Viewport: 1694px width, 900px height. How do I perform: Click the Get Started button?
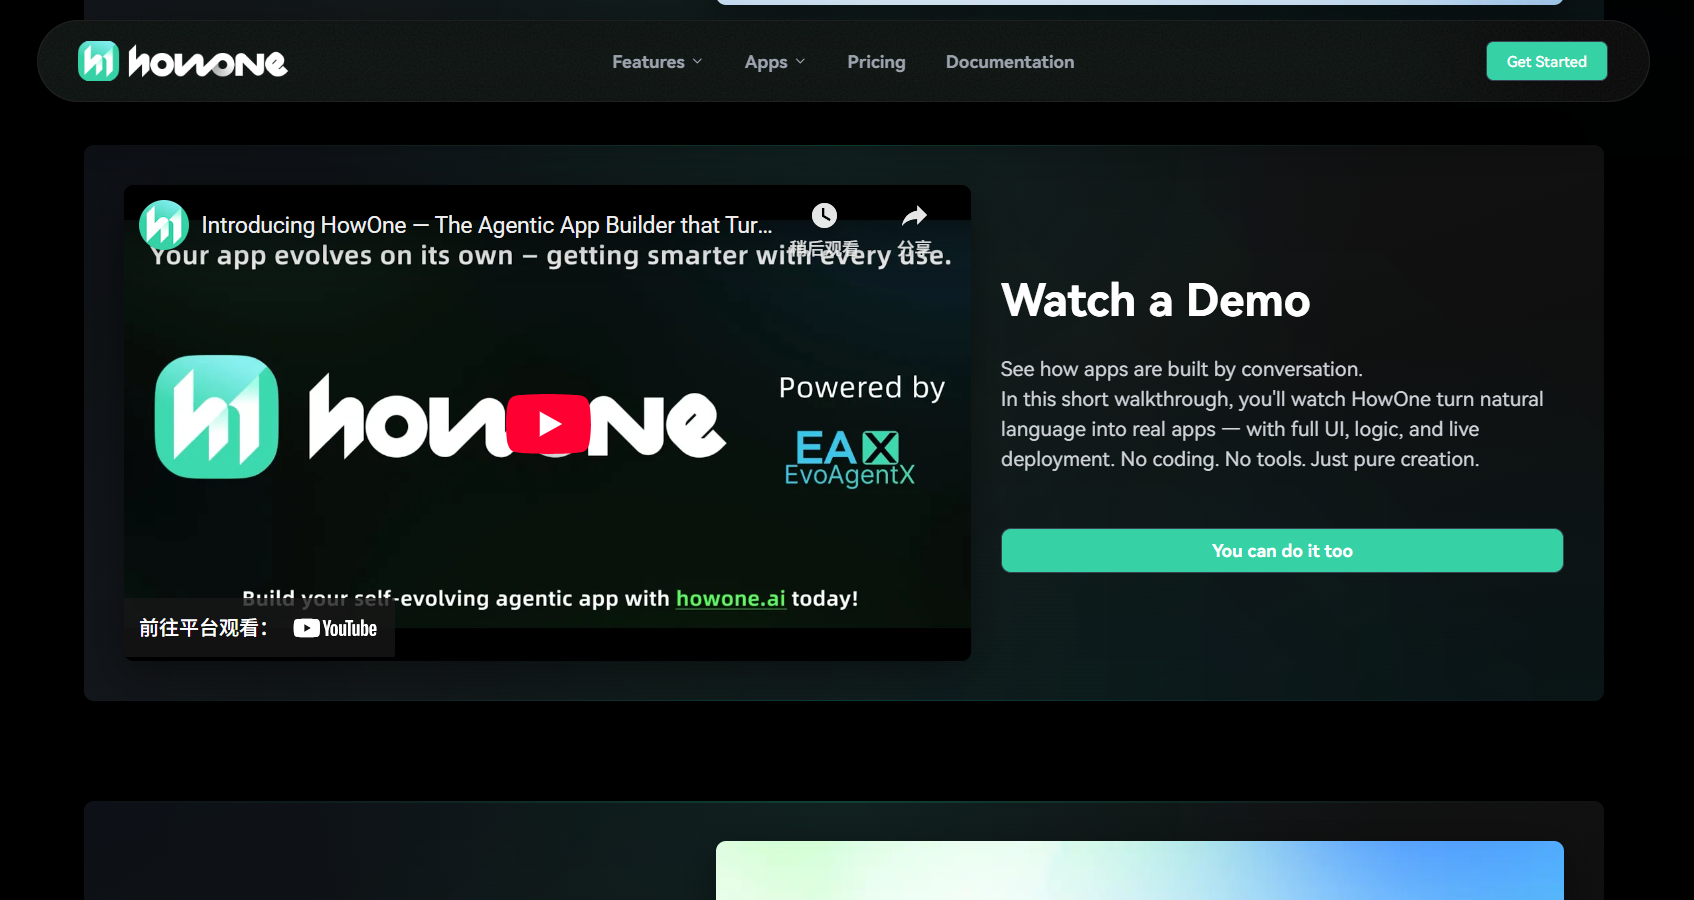(x=1547, y=61)
